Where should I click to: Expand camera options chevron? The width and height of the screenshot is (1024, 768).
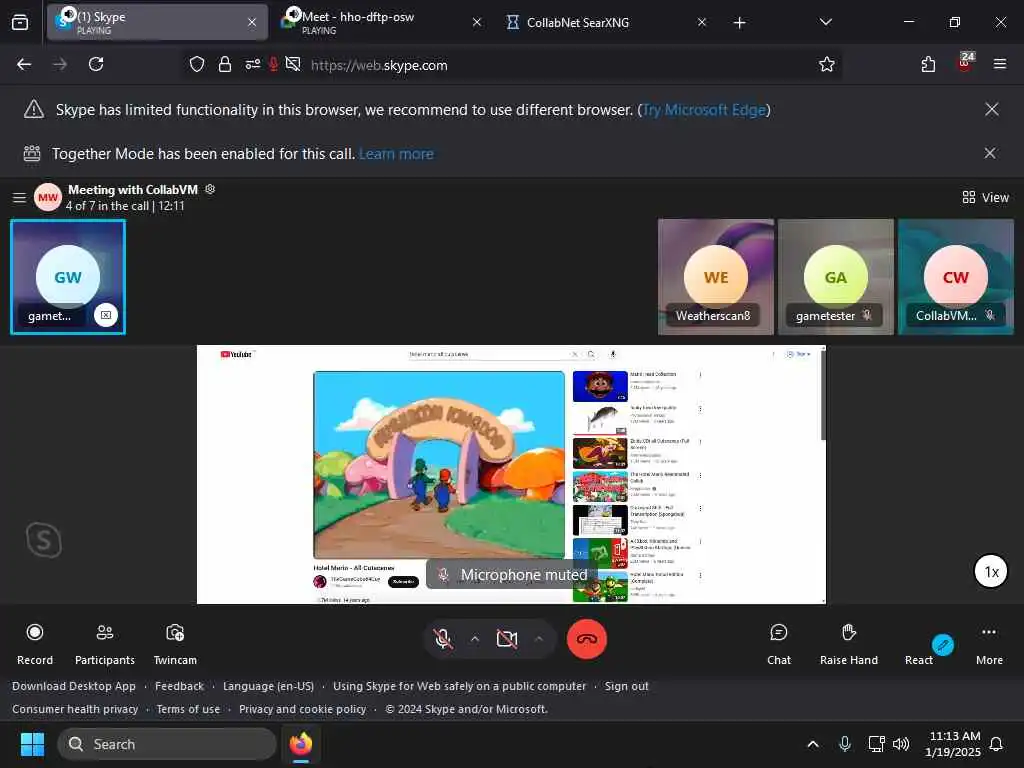[x=539, y=639]
